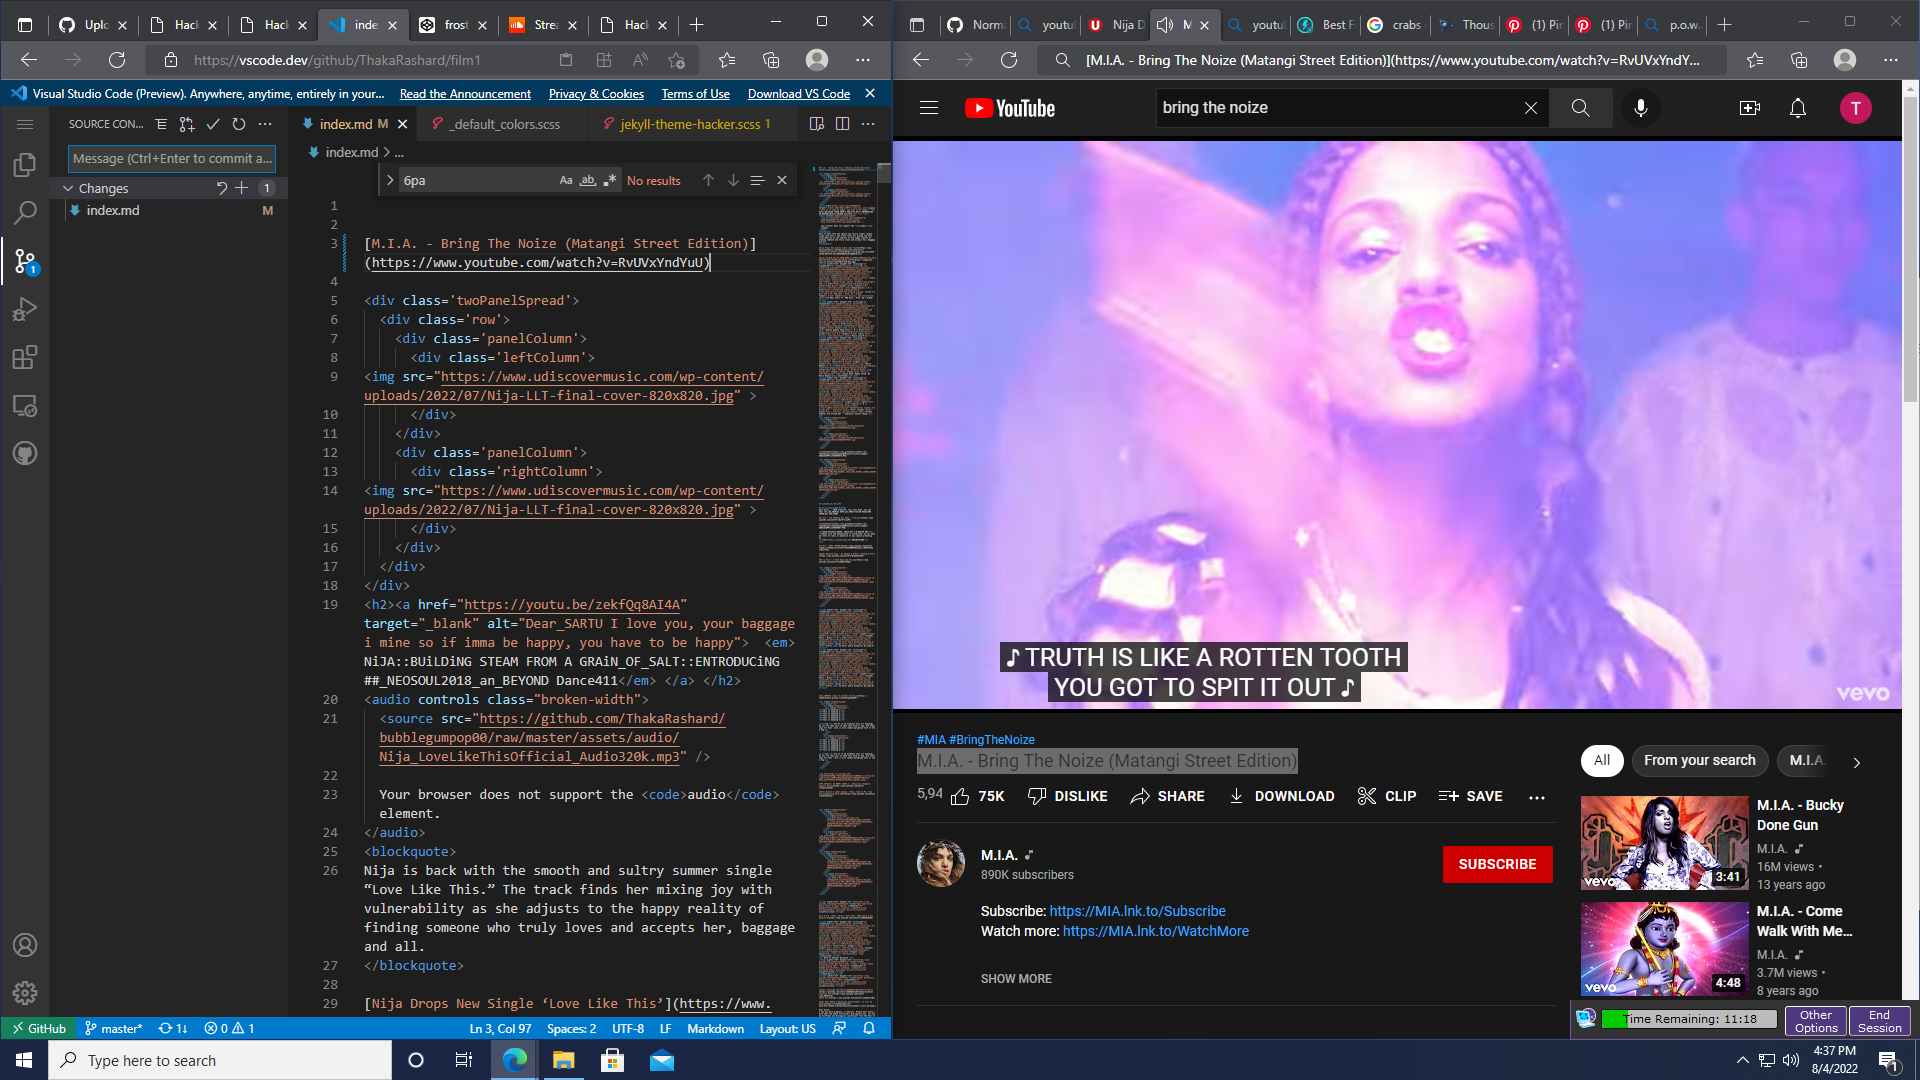1920x1080 pixels.
Task: Go to next find match arrow
Action: pyautogui.click(x=733, y=180)
